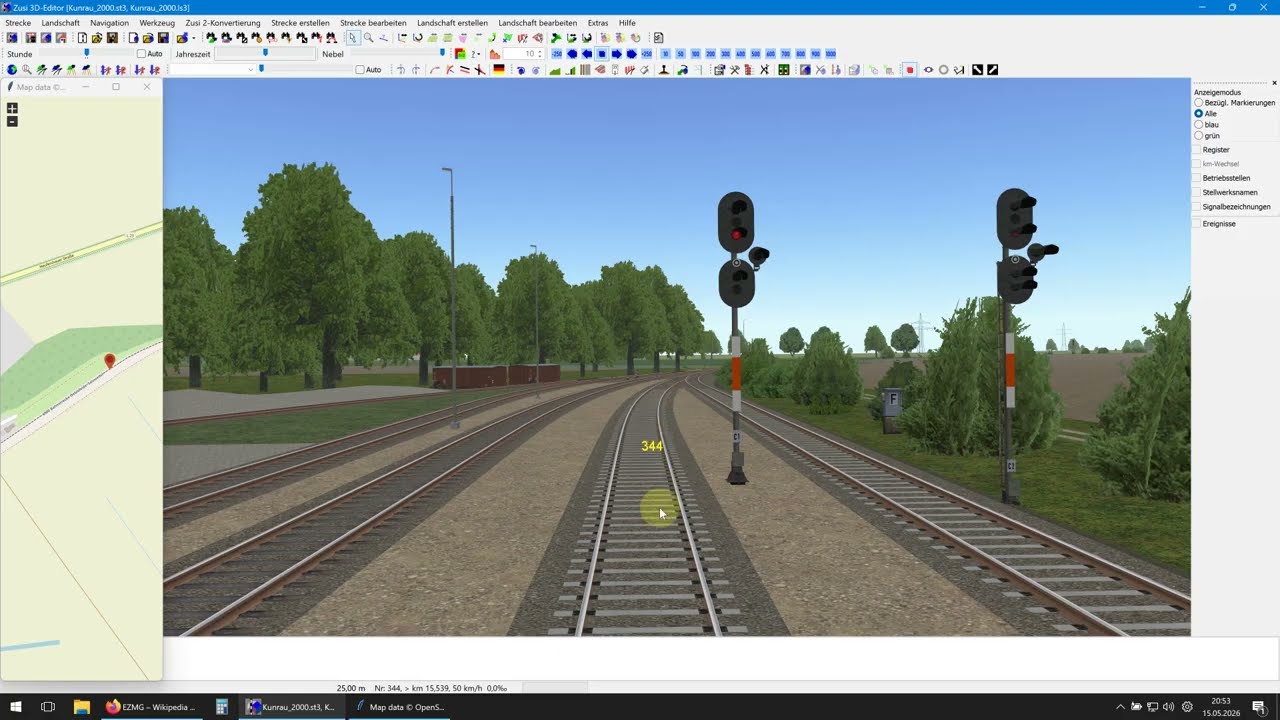Check the Betriebsstellen checkbox
The width and height of the screenshot is (1280, 720).
pyautogui.click(x=1197, y=178)
